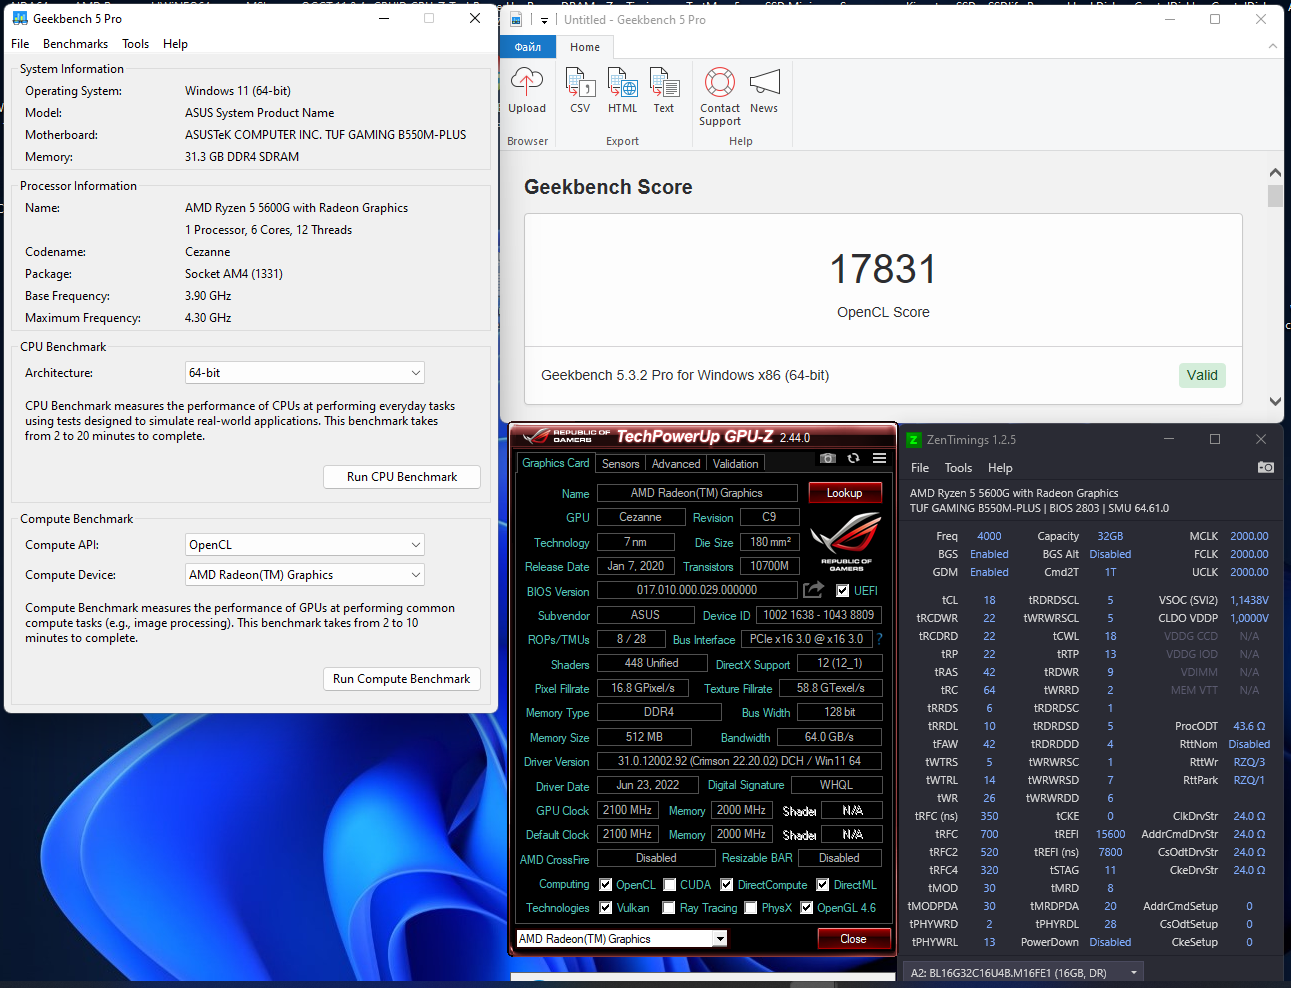Switch to the Sensors tab in GPU-Z
Viewport: 1291px width, 988px height.
click(620, 464)
